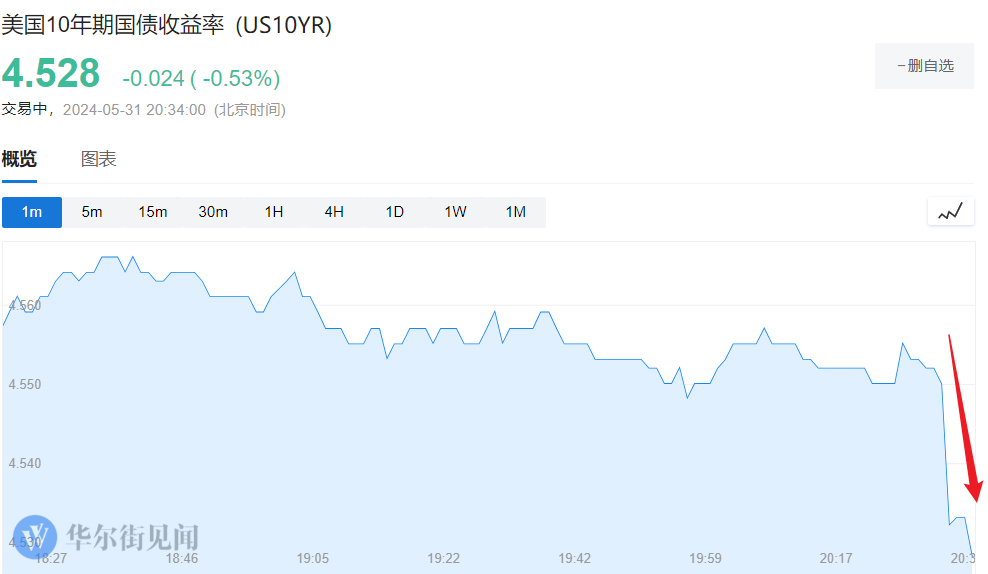The width and height of the screenshot is (988, 574).
Task: Set chart period to 1W
Action: (x=455, y=212)
